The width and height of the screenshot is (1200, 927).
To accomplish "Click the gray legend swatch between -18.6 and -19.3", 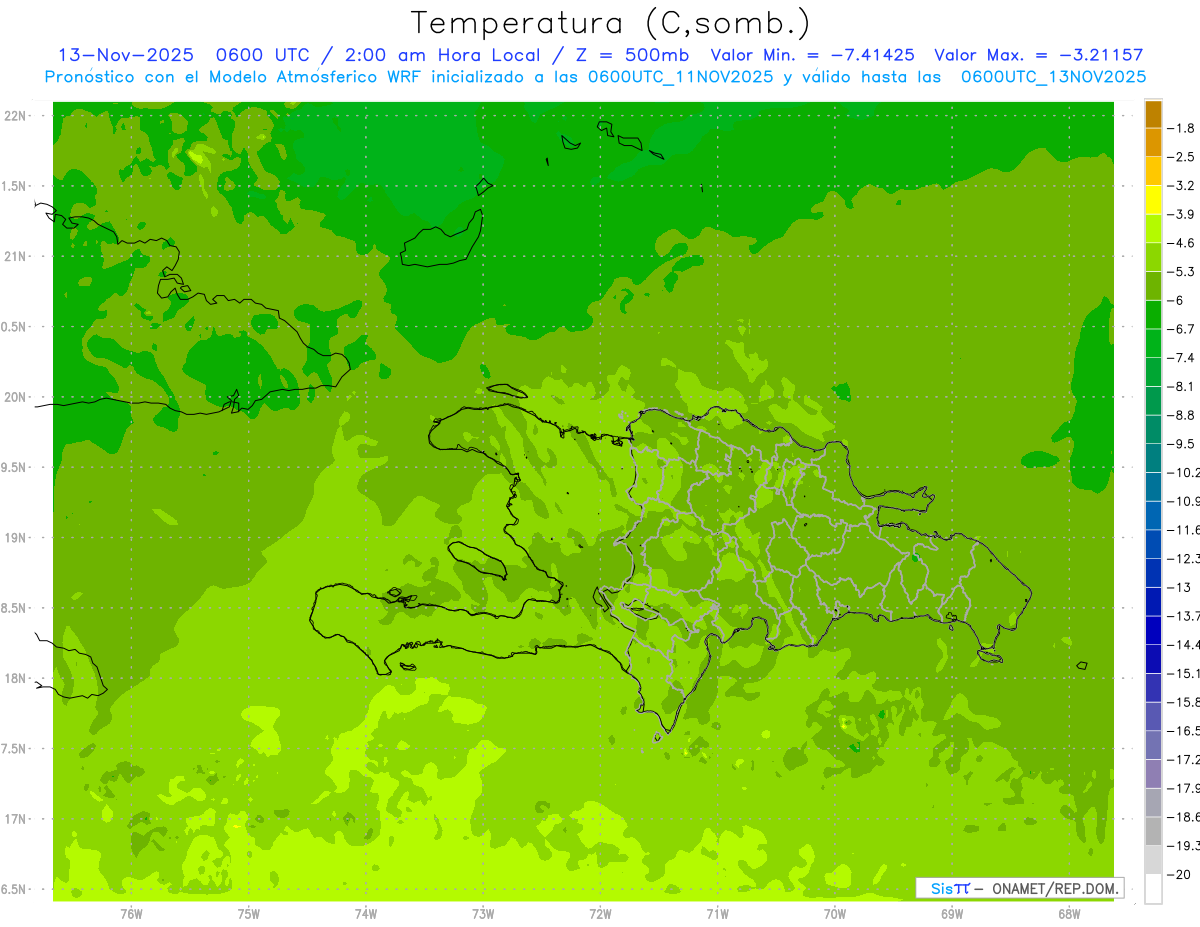I will point(1153,831).
